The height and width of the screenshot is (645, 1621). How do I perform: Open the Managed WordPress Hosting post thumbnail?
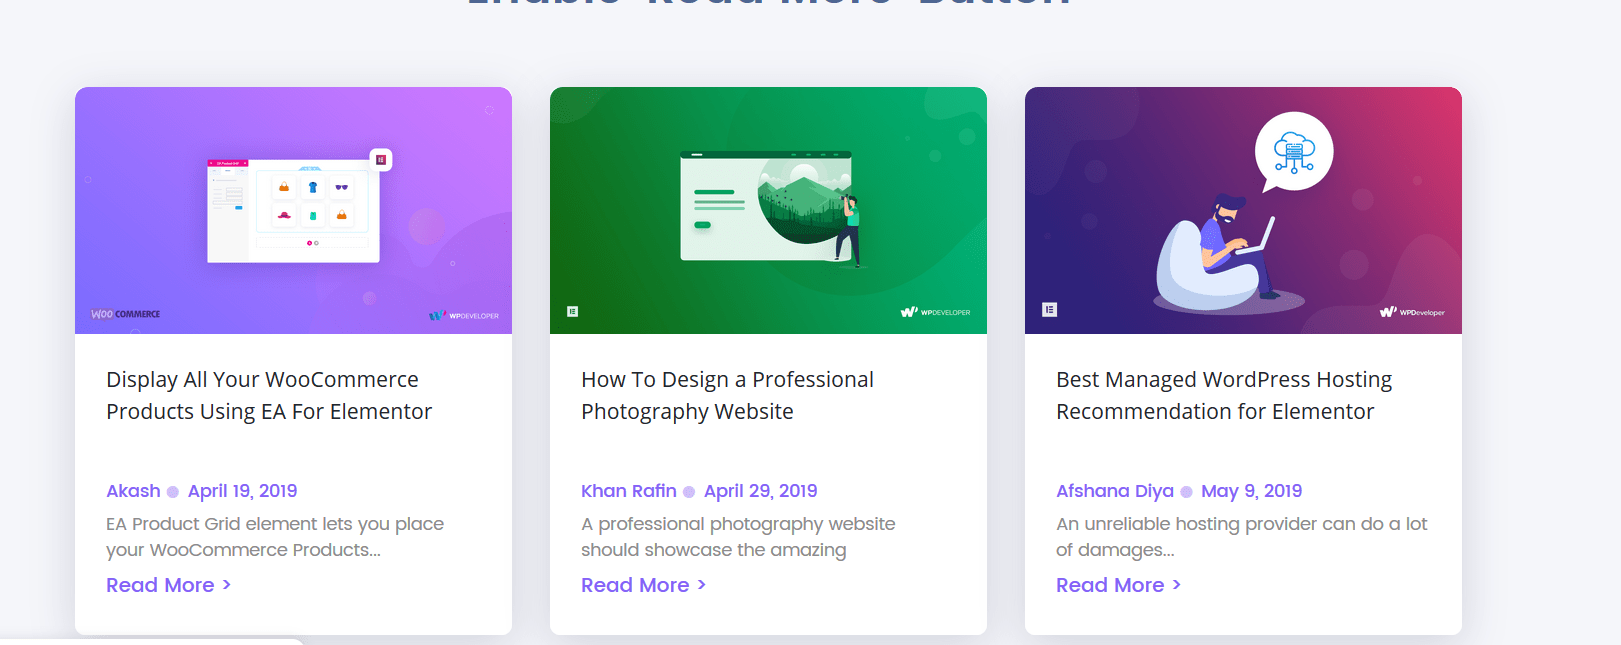(1243, 210)
